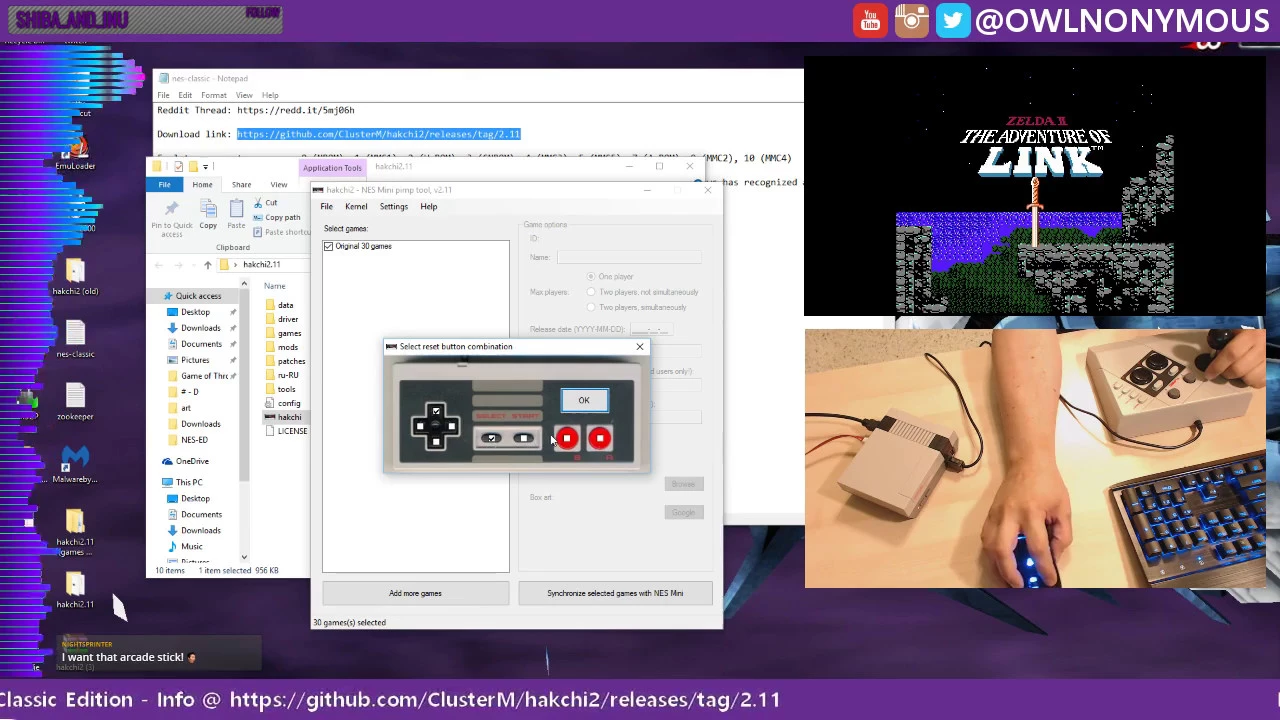Viewport: 1280px width, 720px height.
Task: Toggle the Select button checkbox on the controller
Action: (x=491, y=439)
